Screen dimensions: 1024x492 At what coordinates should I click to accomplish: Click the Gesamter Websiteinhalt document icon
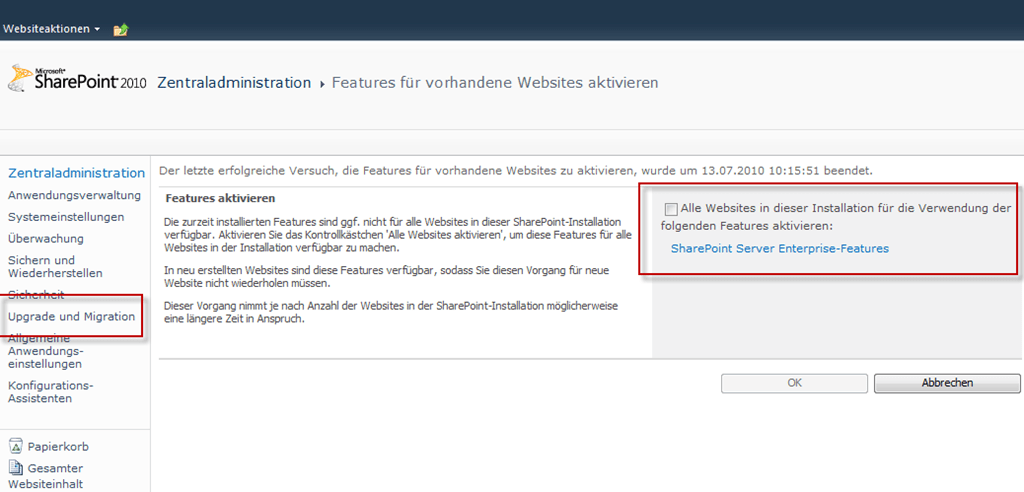(x=16, y=468)
